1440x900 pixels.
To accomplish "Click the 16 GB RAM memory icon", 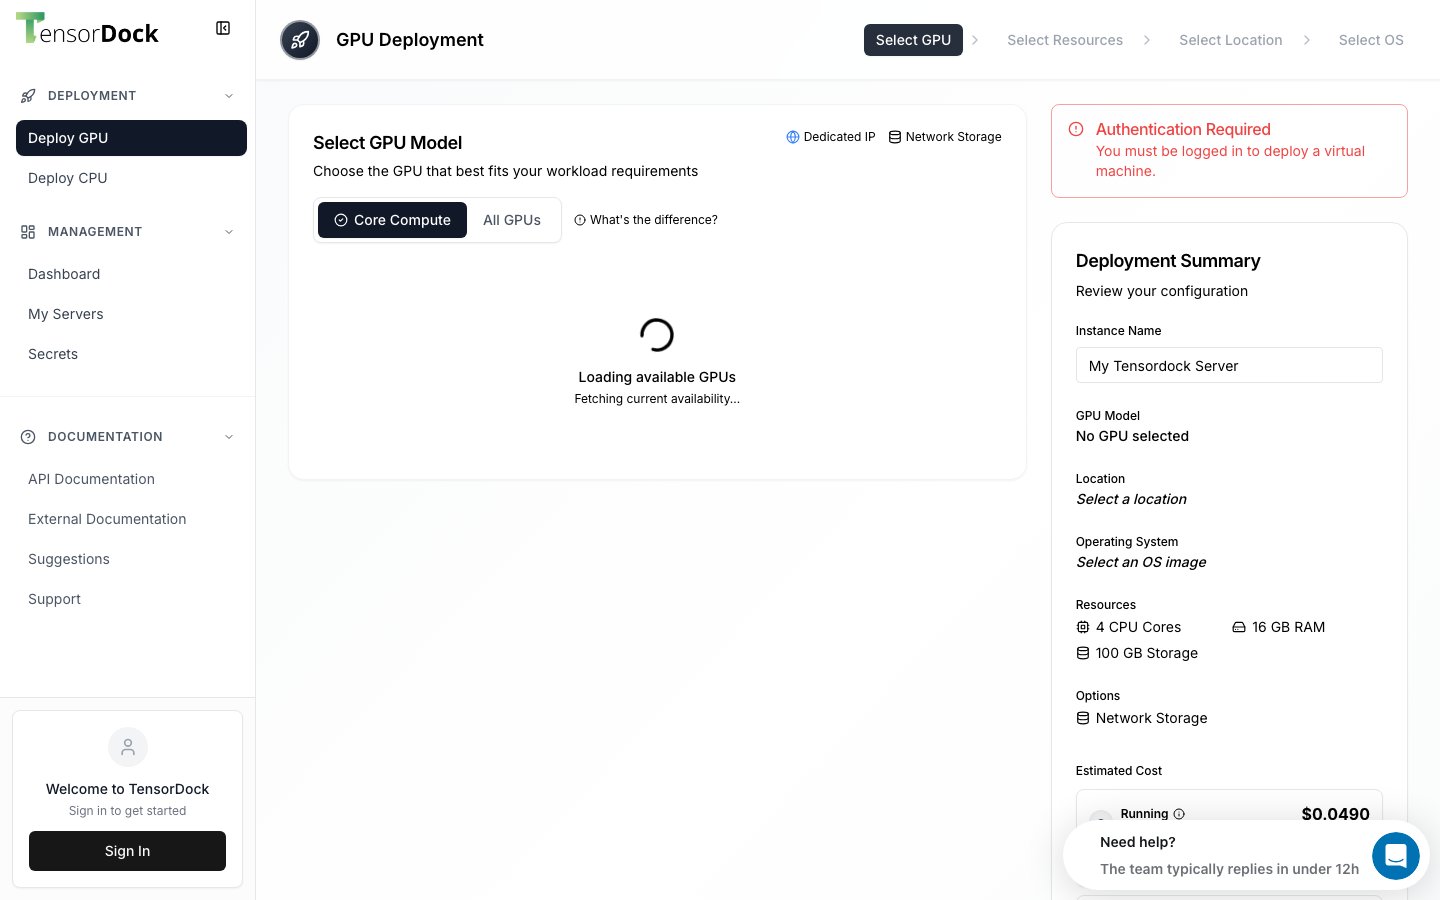I will click(1239, 627).
